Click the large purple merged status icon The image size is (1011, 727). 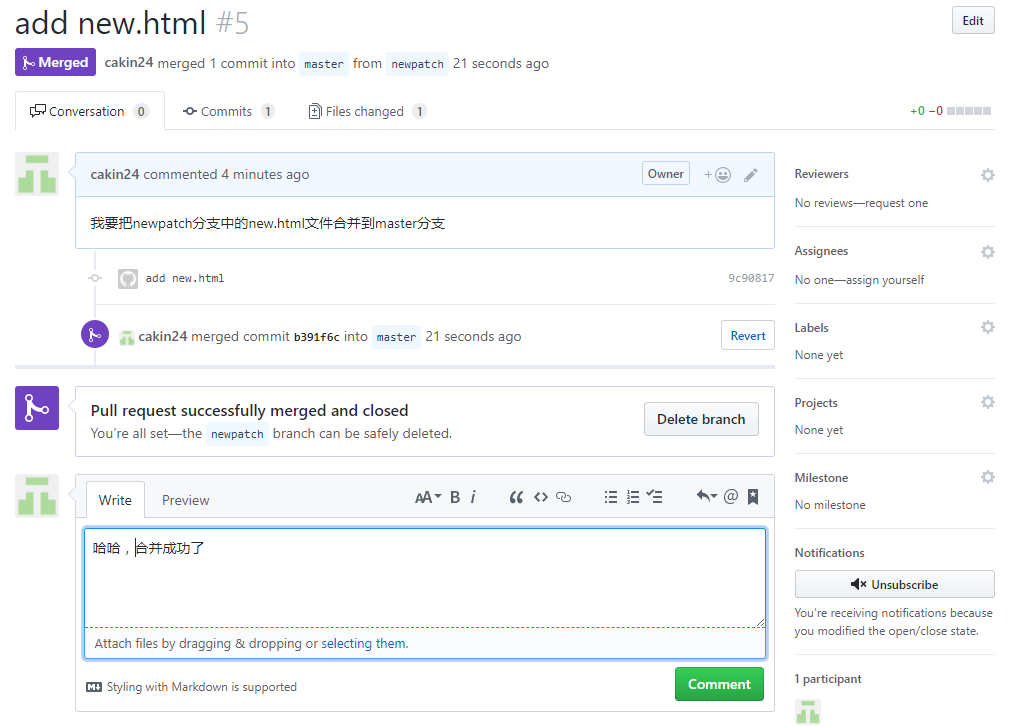point(37,408)
